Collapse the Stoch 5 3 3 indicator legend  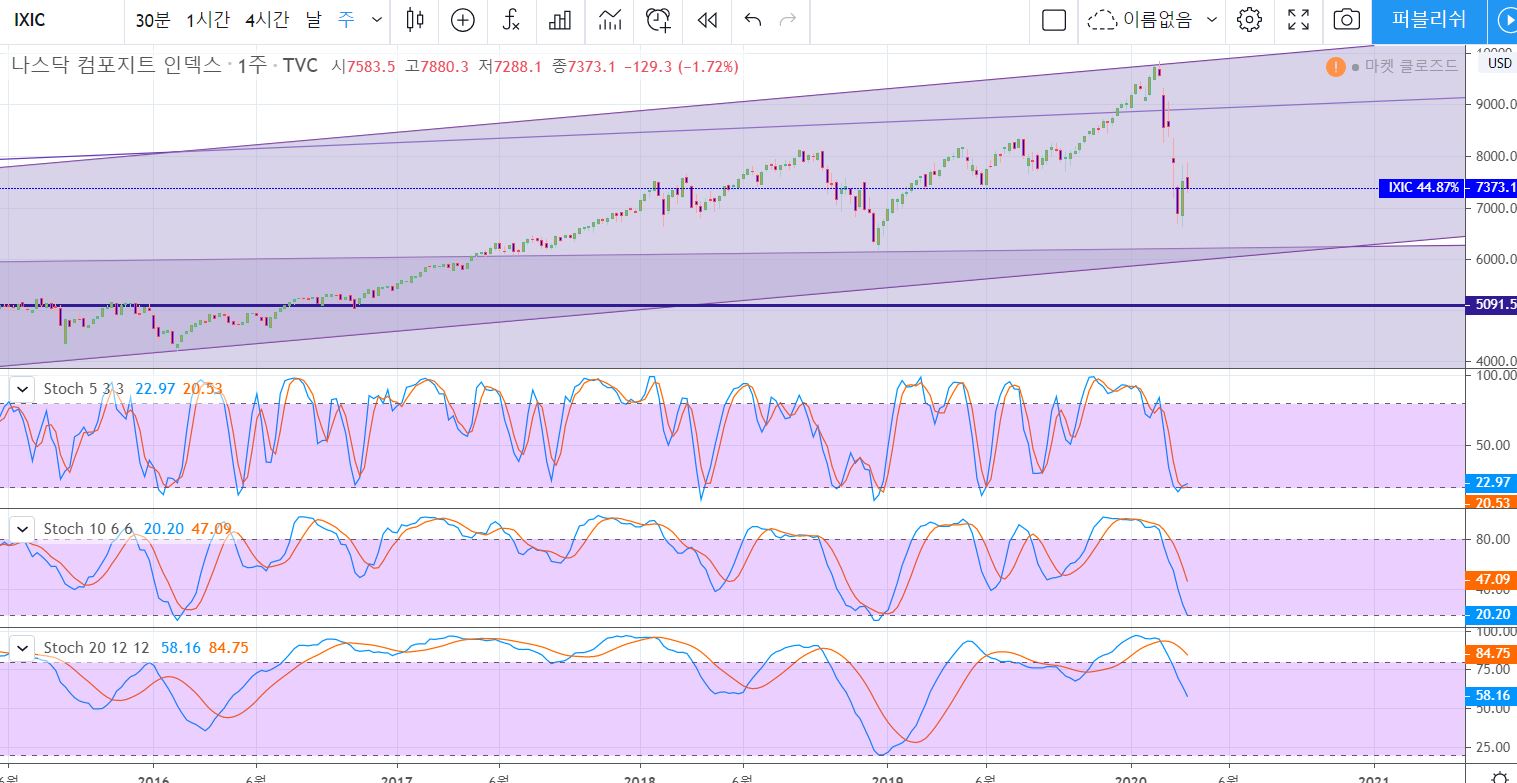[23, 389]
